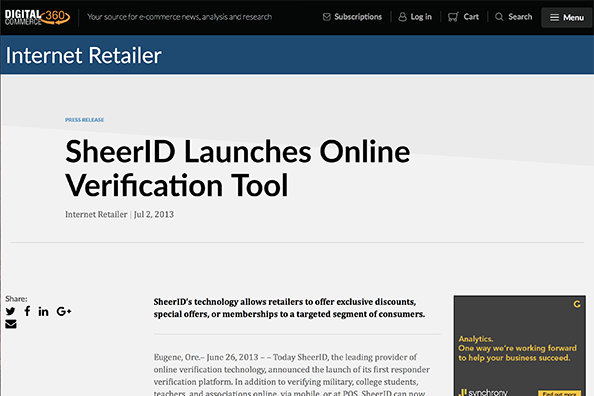Share article on Google Plus
This screenshot has width=594, height=396.
pos(64,311)
